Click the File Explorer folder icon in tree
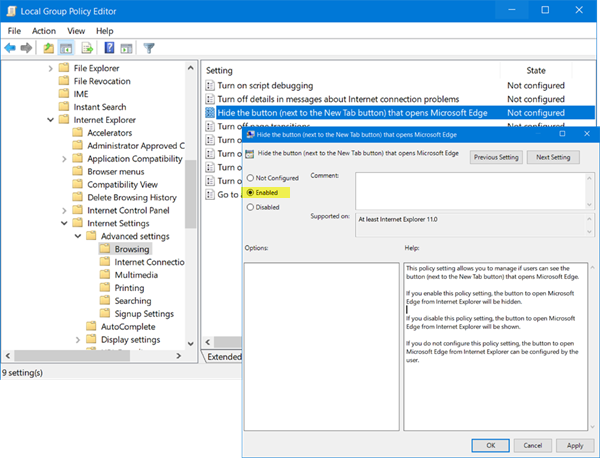Image resolution: width=600 pixels, height=458 pixels. (64, 68)
